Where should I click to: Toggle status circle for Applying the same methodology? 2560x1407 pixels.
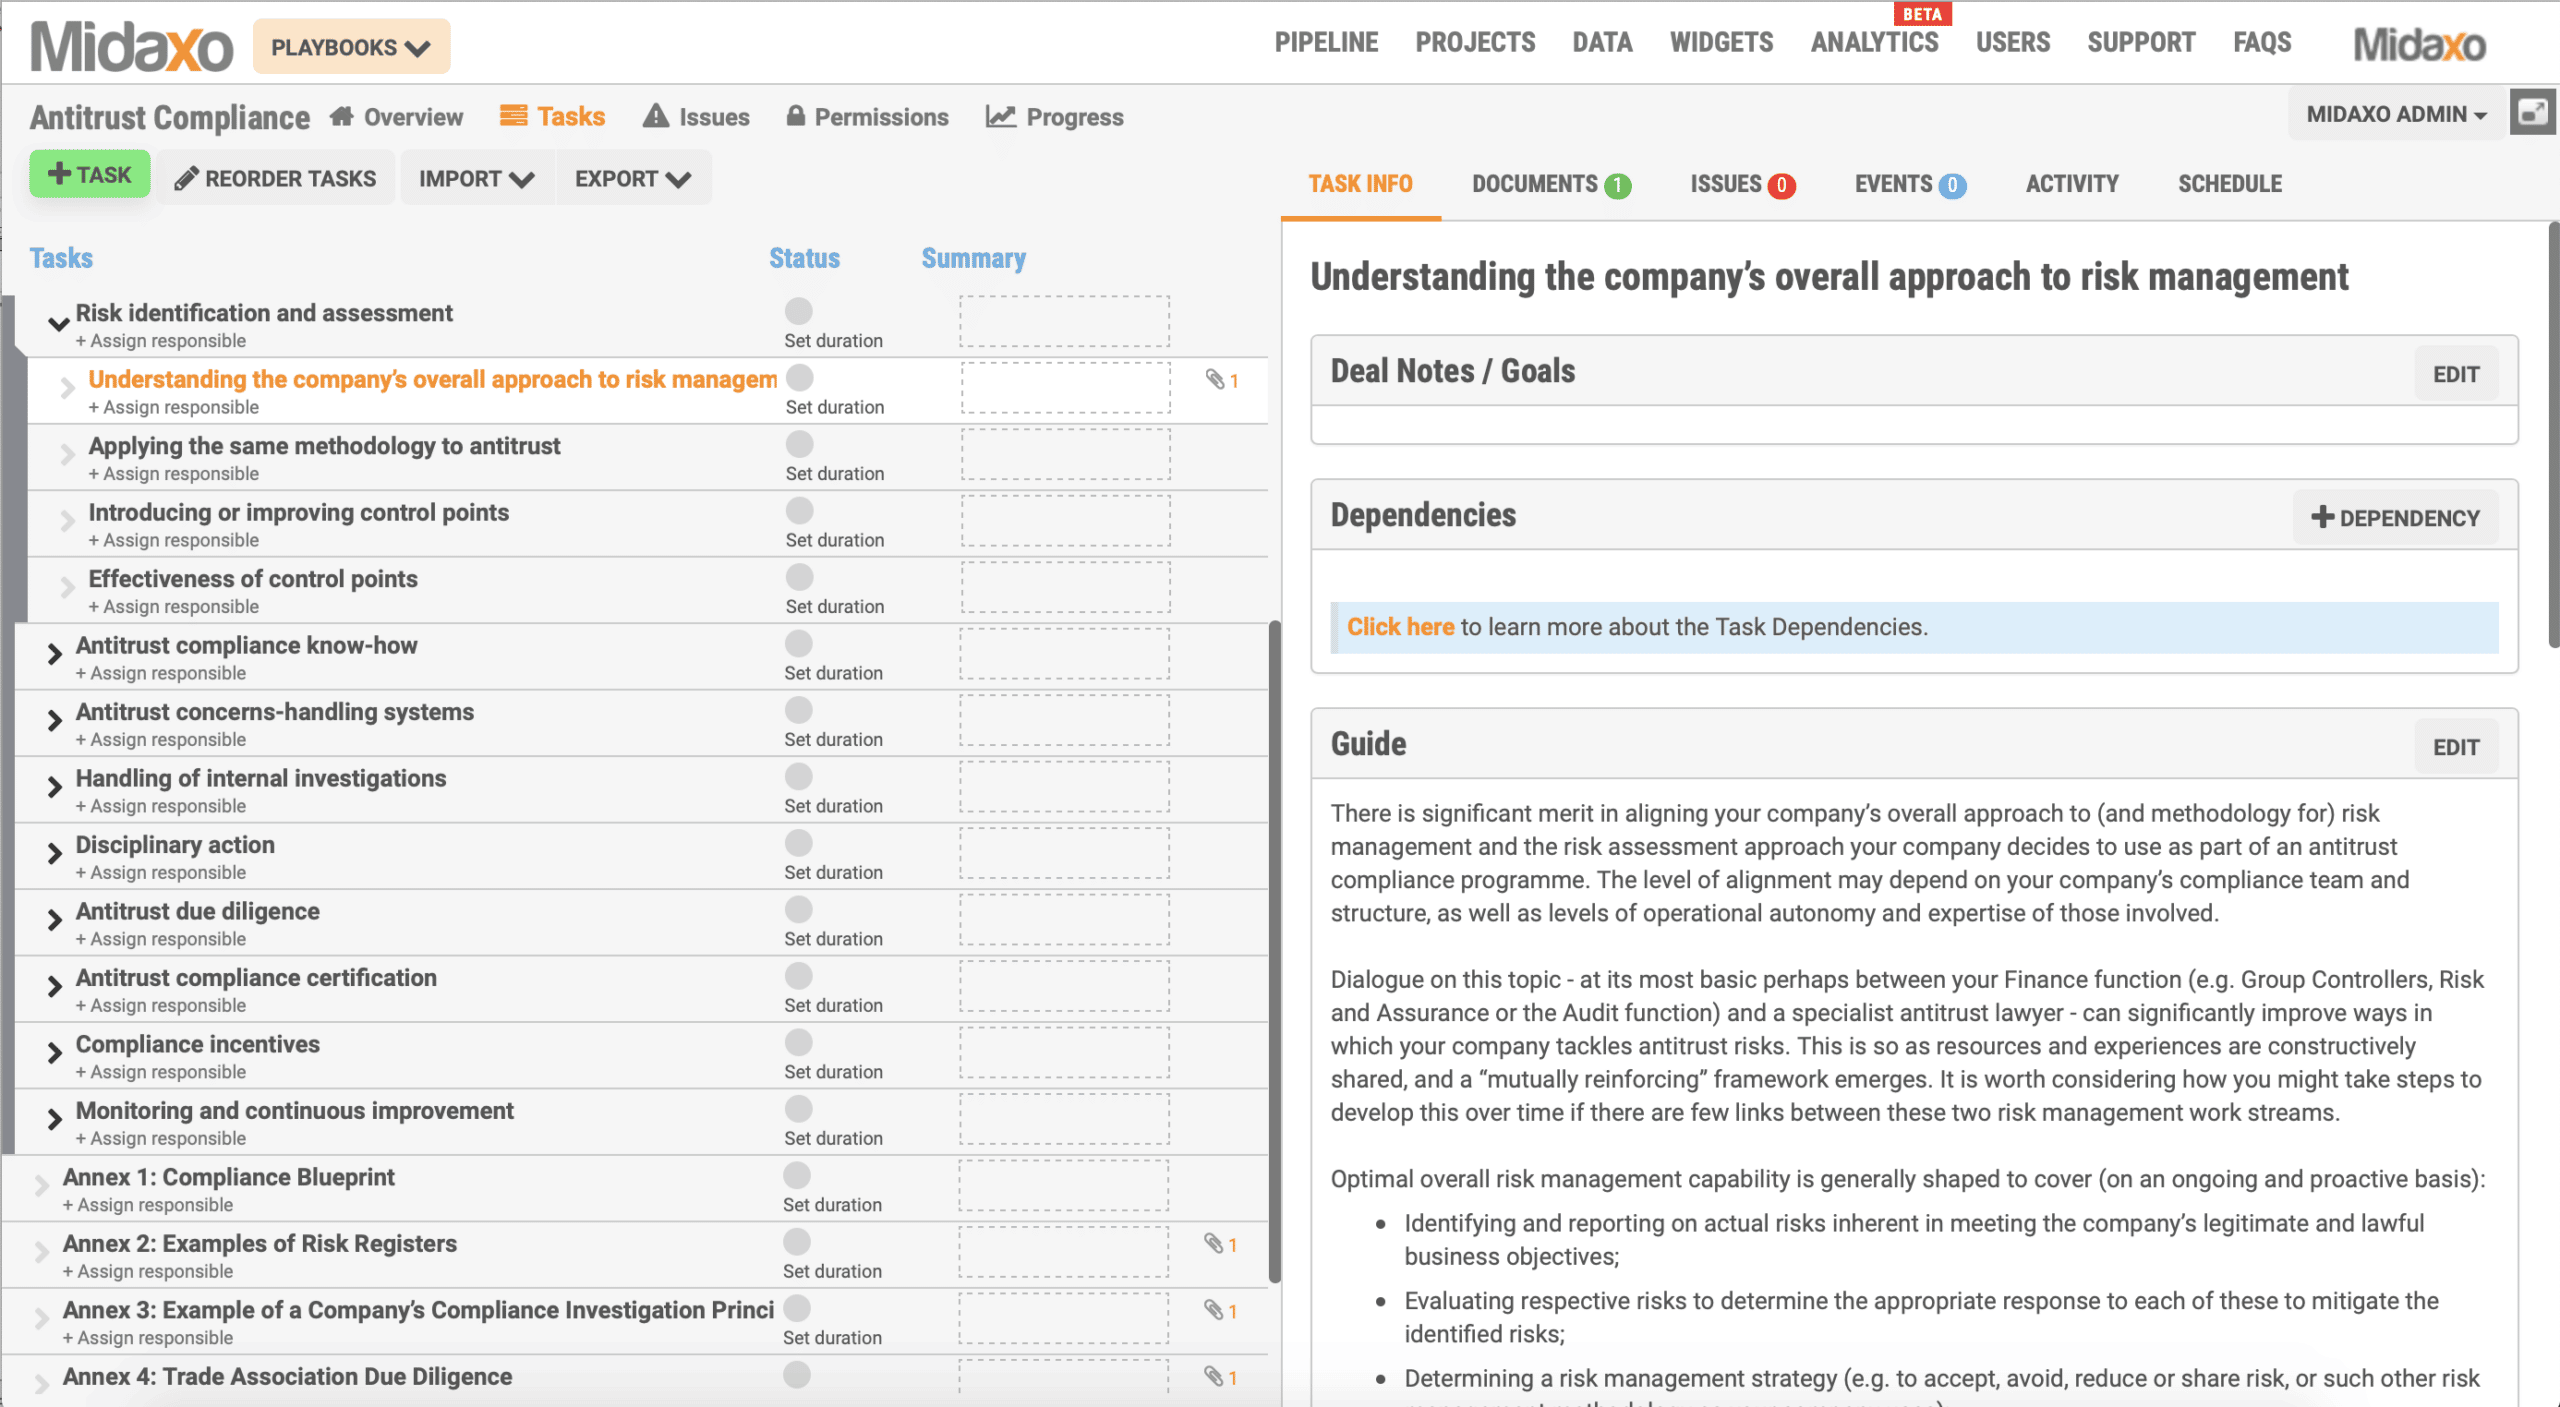coord(800,444)
